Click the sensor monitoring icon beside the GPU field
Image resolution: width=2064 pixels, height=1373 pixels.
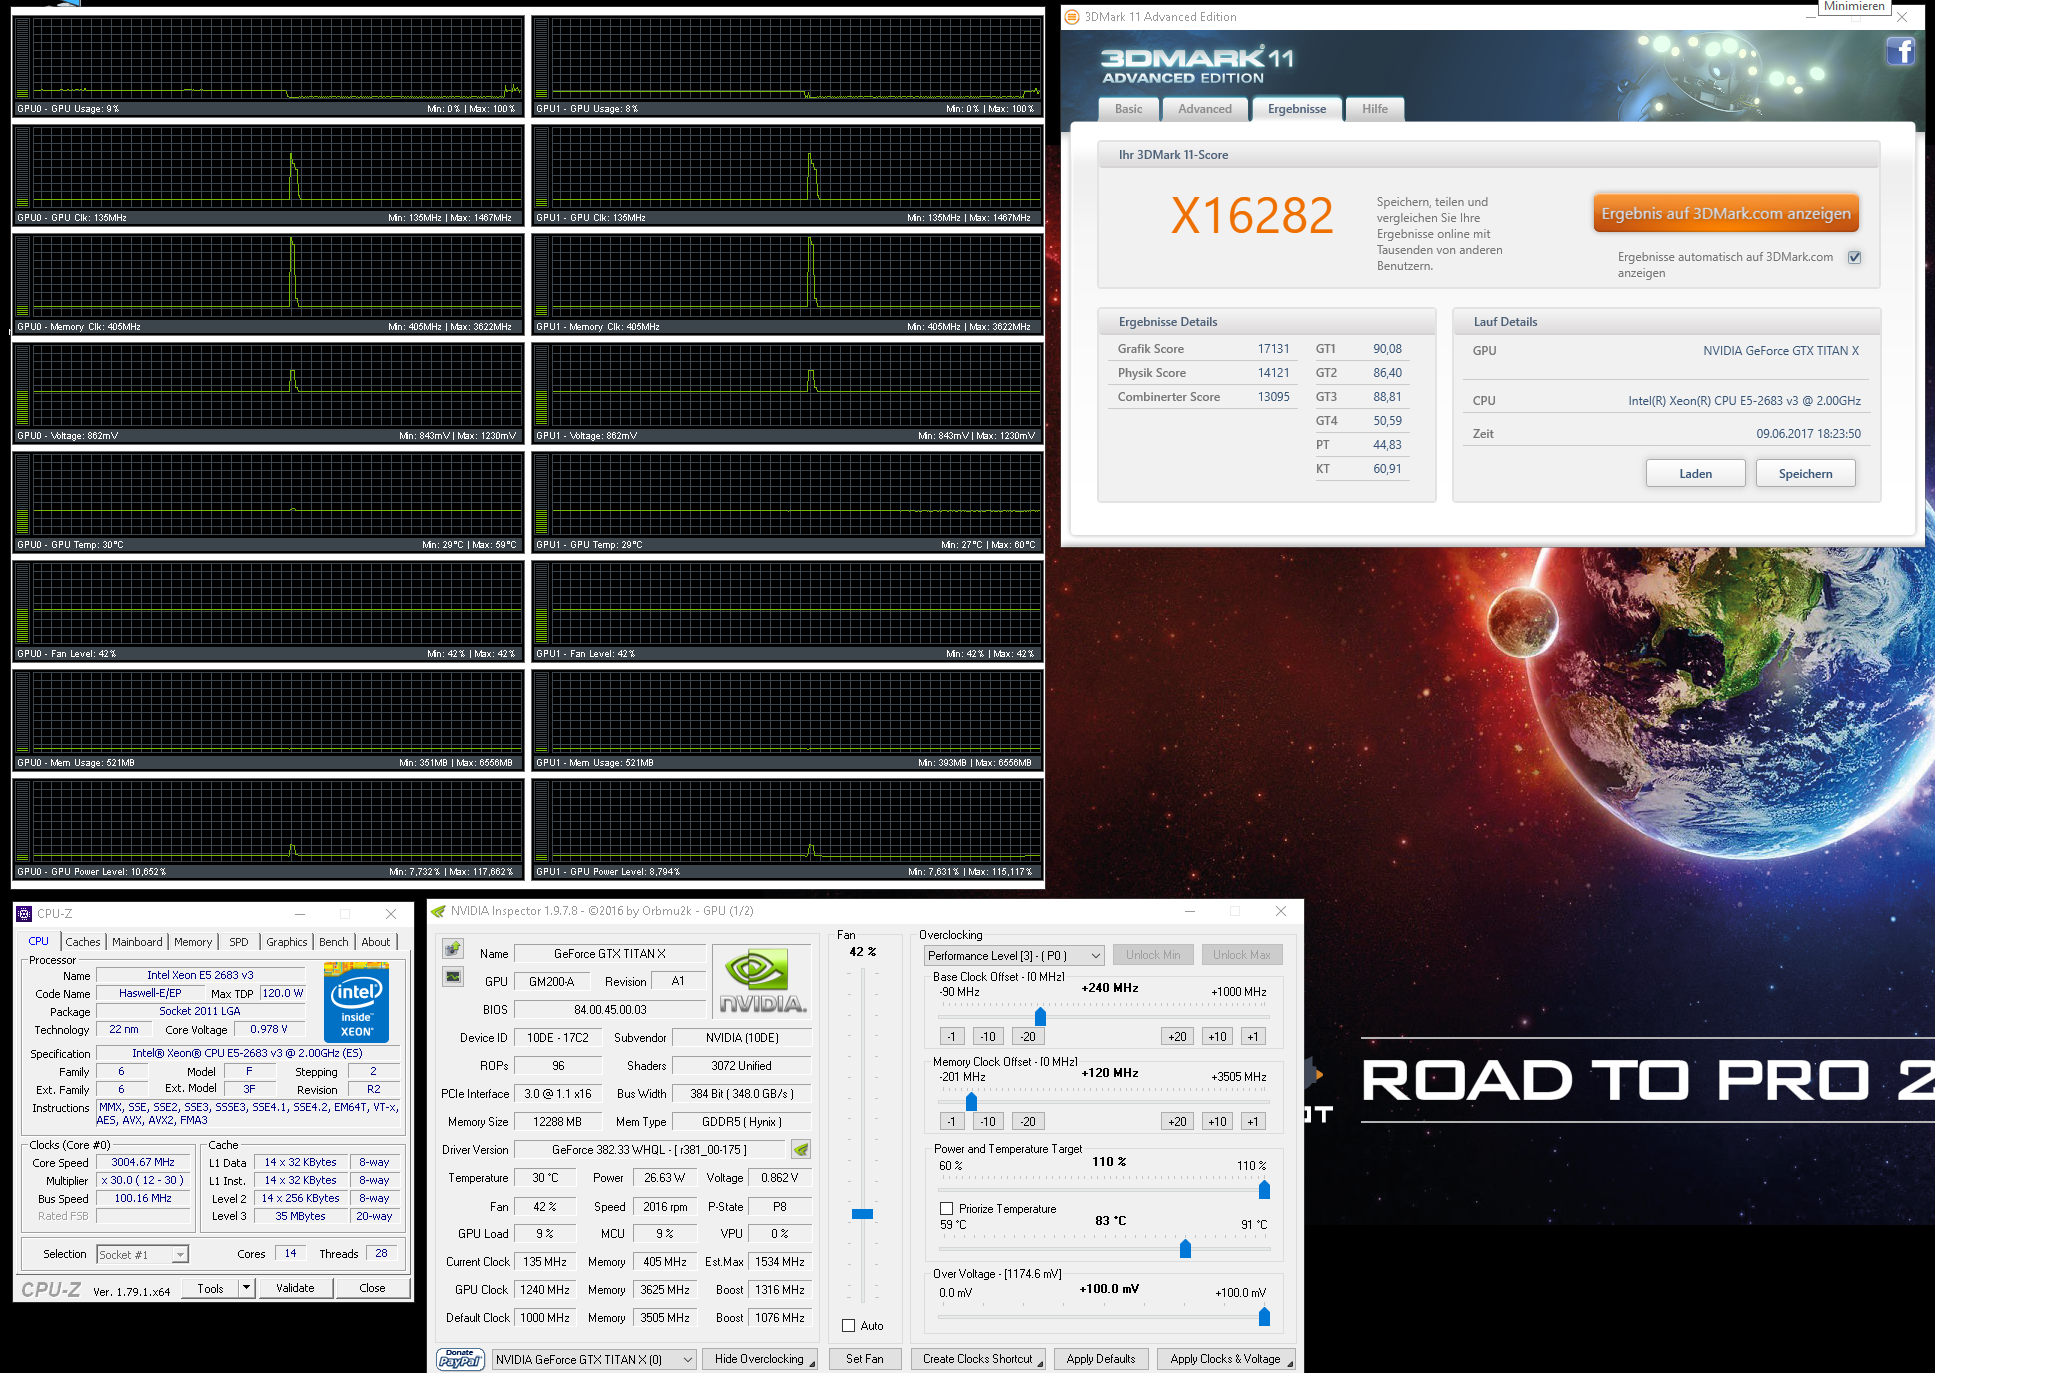click(453, 976)
